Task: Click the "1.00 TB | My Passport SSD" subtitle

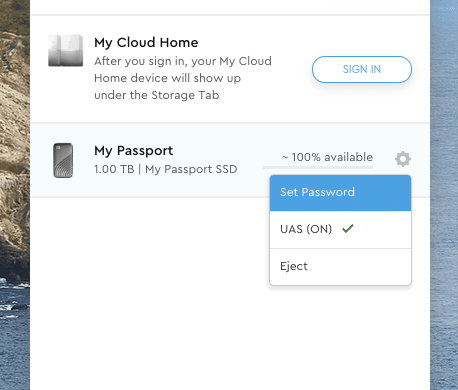Action: click(166, 169)
